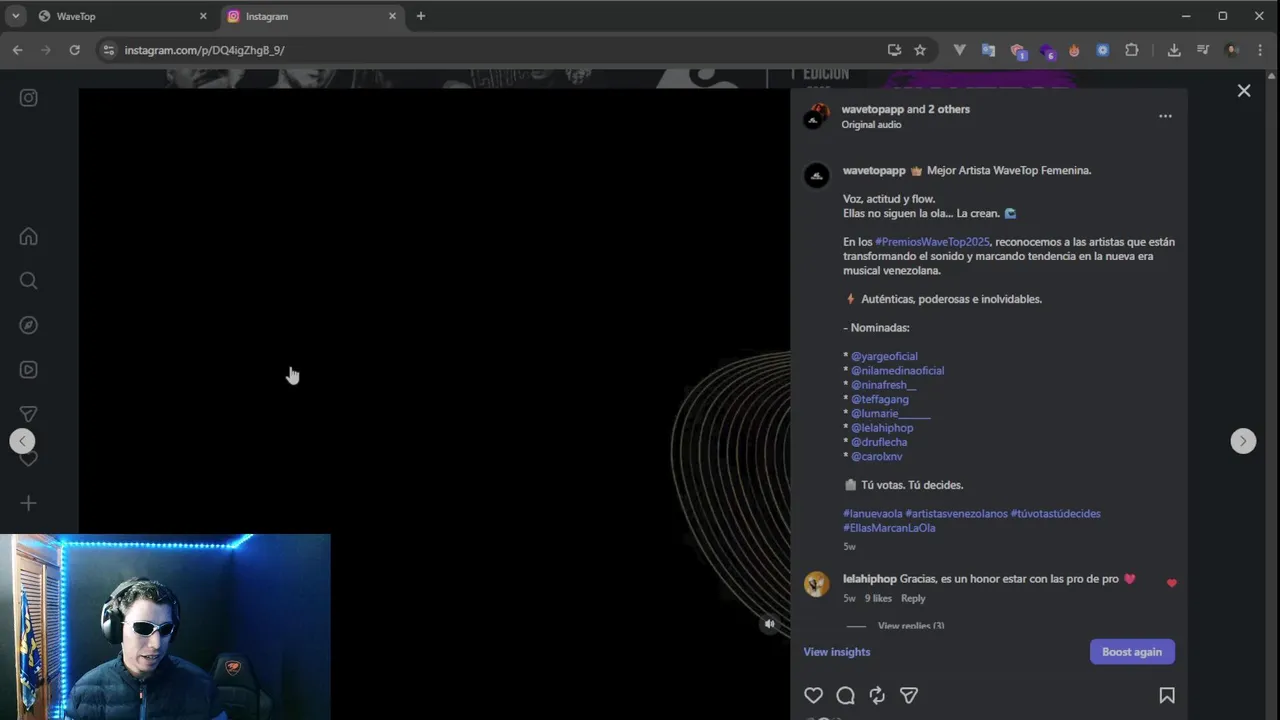Share the post via paper-plane icon

[x=909, y=696]
